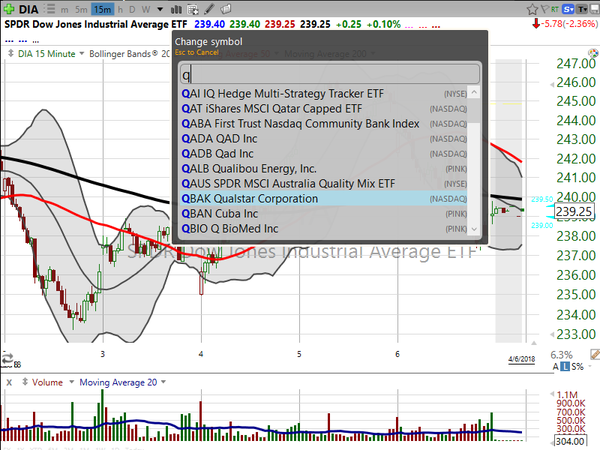The height and width of the screenshot is (450, 600).
Task: Click the RT real-time indicator
Action: [555, 9]
